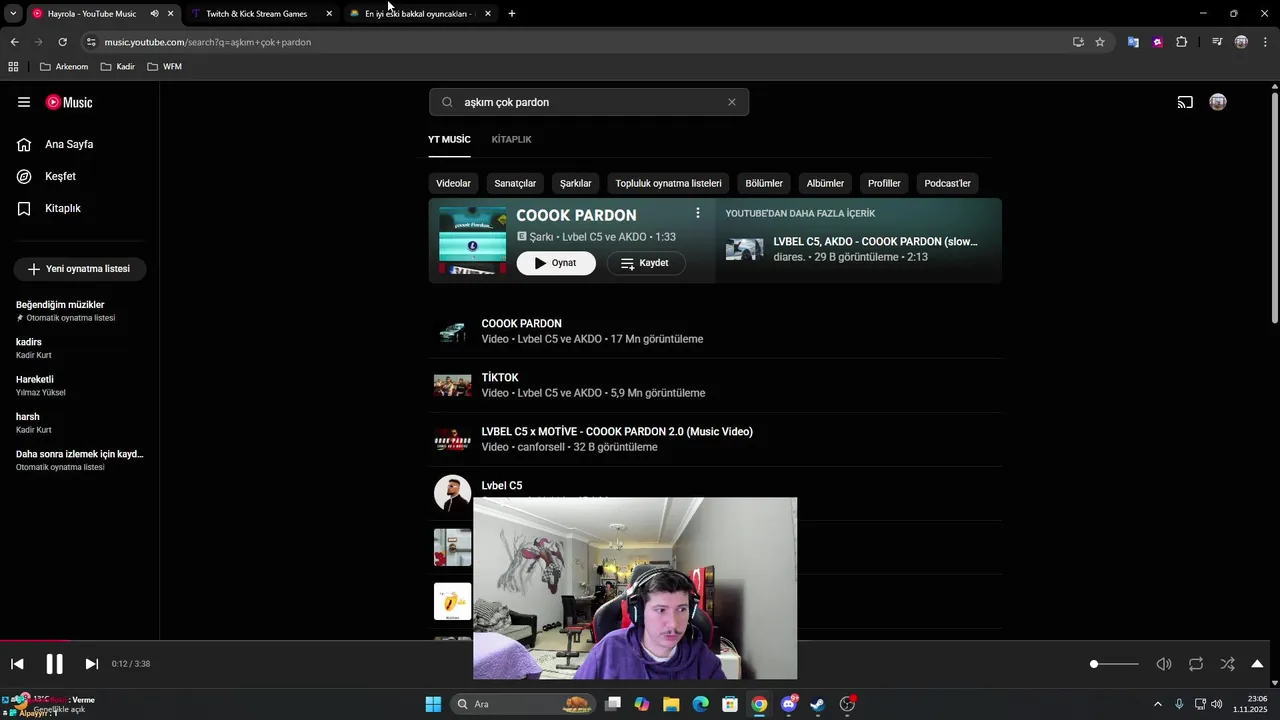
Task: Expand the player page with the up arrow
Action: (1258, 664)
